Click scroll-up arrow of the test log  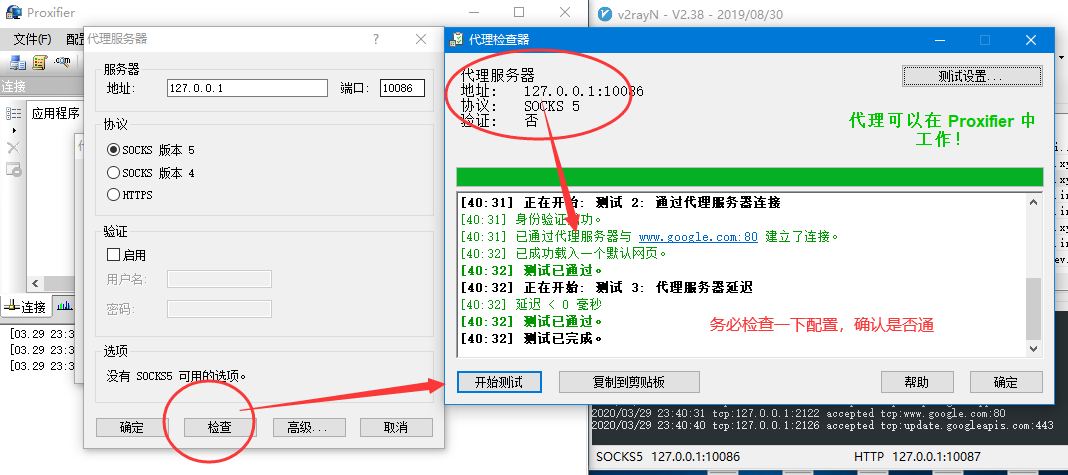pos(1033,202)
